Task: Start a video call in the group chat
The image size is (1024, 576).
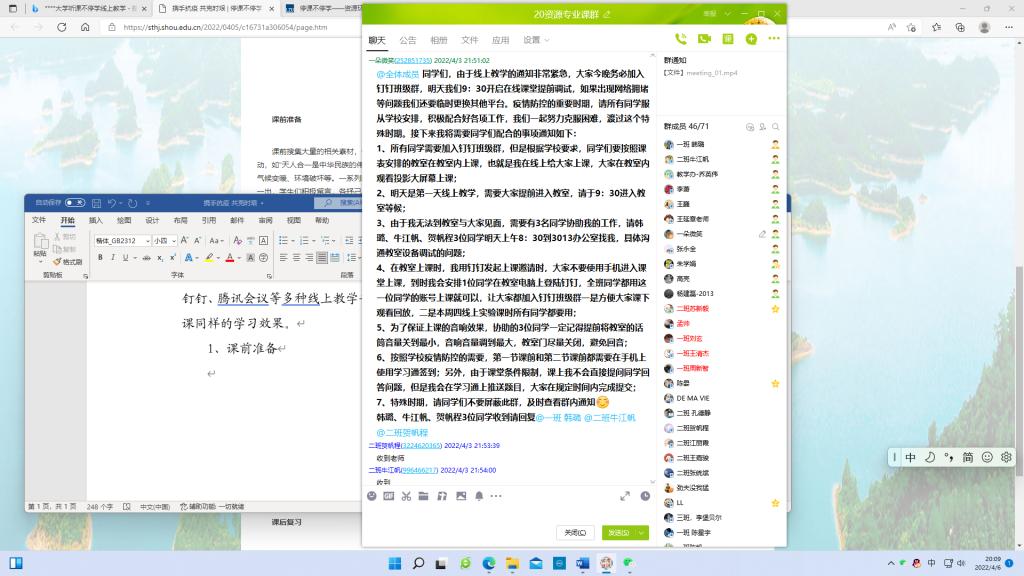Action: click(704, 40)
